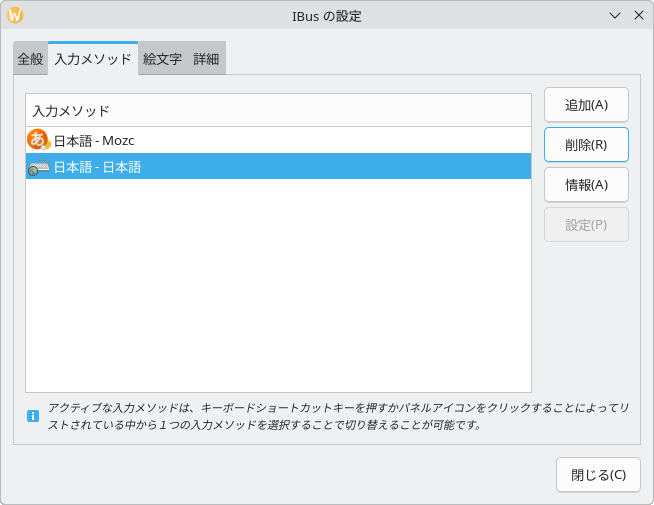Show details with the 情報(A) button
The height and width of the screenshot is (505, 654).
(586, 185)
